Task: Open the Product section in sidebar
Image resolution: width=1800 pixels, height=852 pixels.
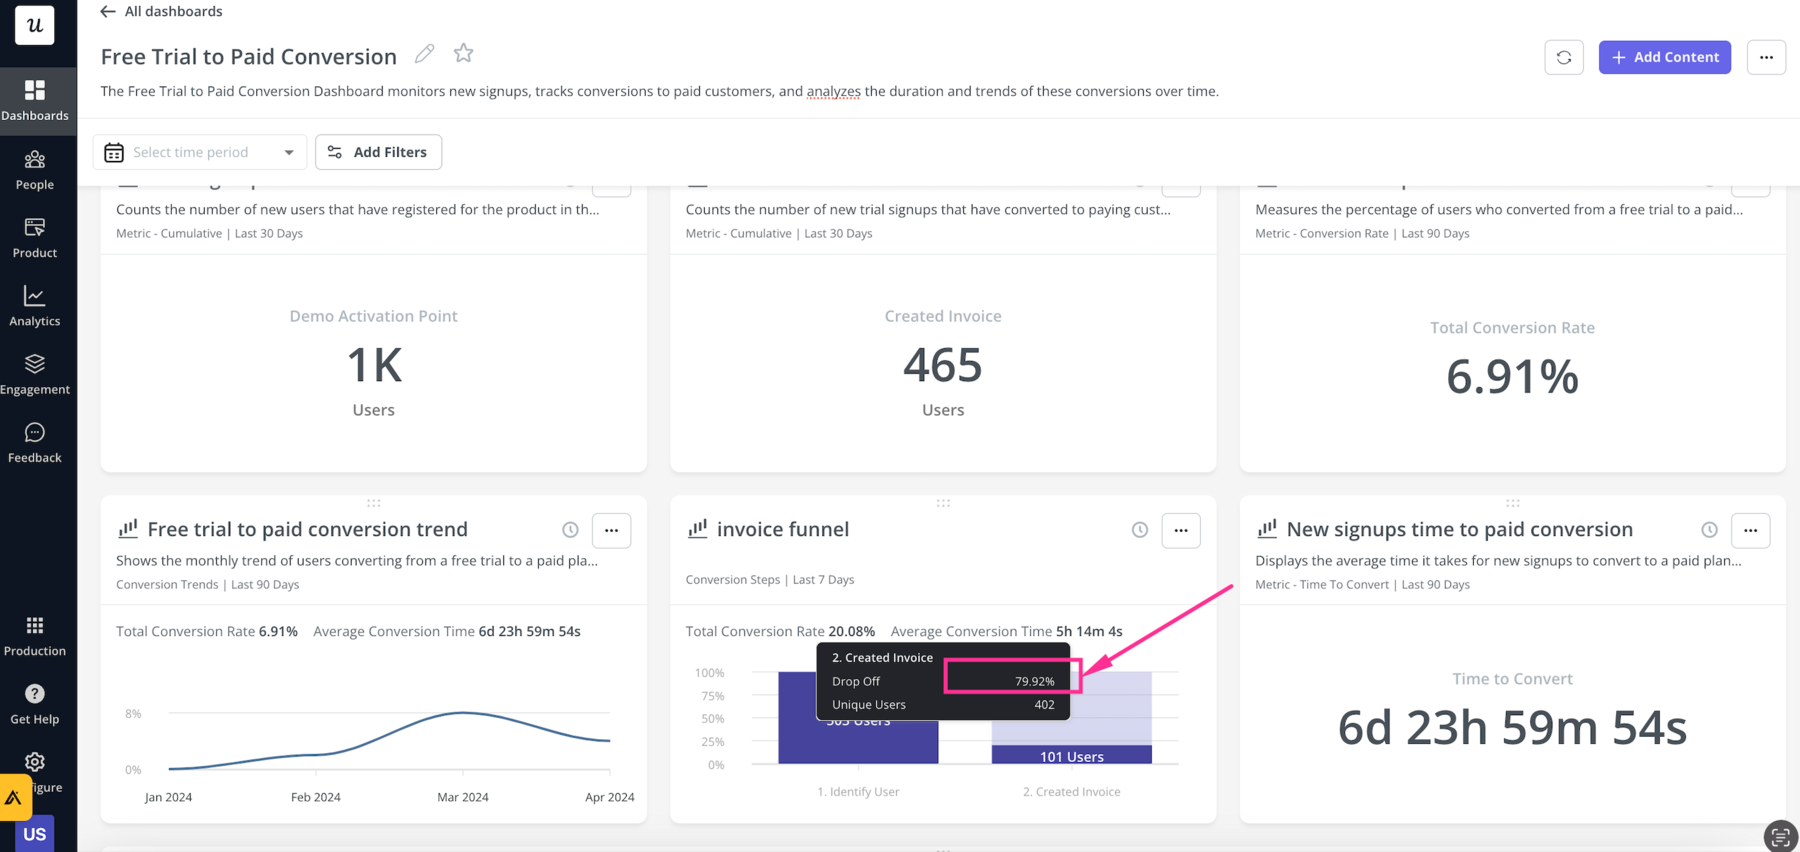Action: (35, 238)
